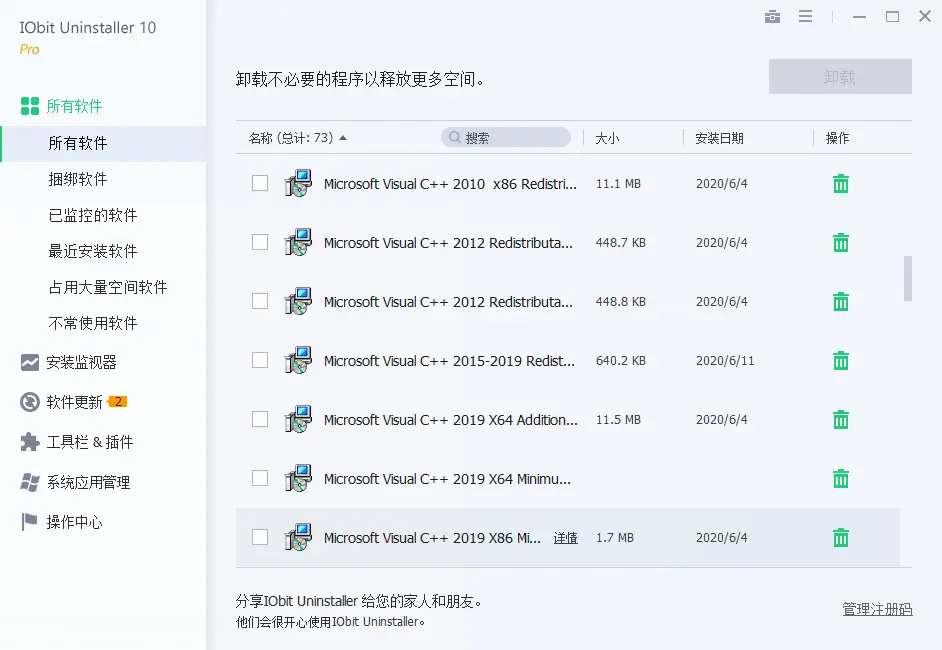Toggle name column sort arrow
The height and width of the screenshot is (650, 942).
[x=343, y=138]
